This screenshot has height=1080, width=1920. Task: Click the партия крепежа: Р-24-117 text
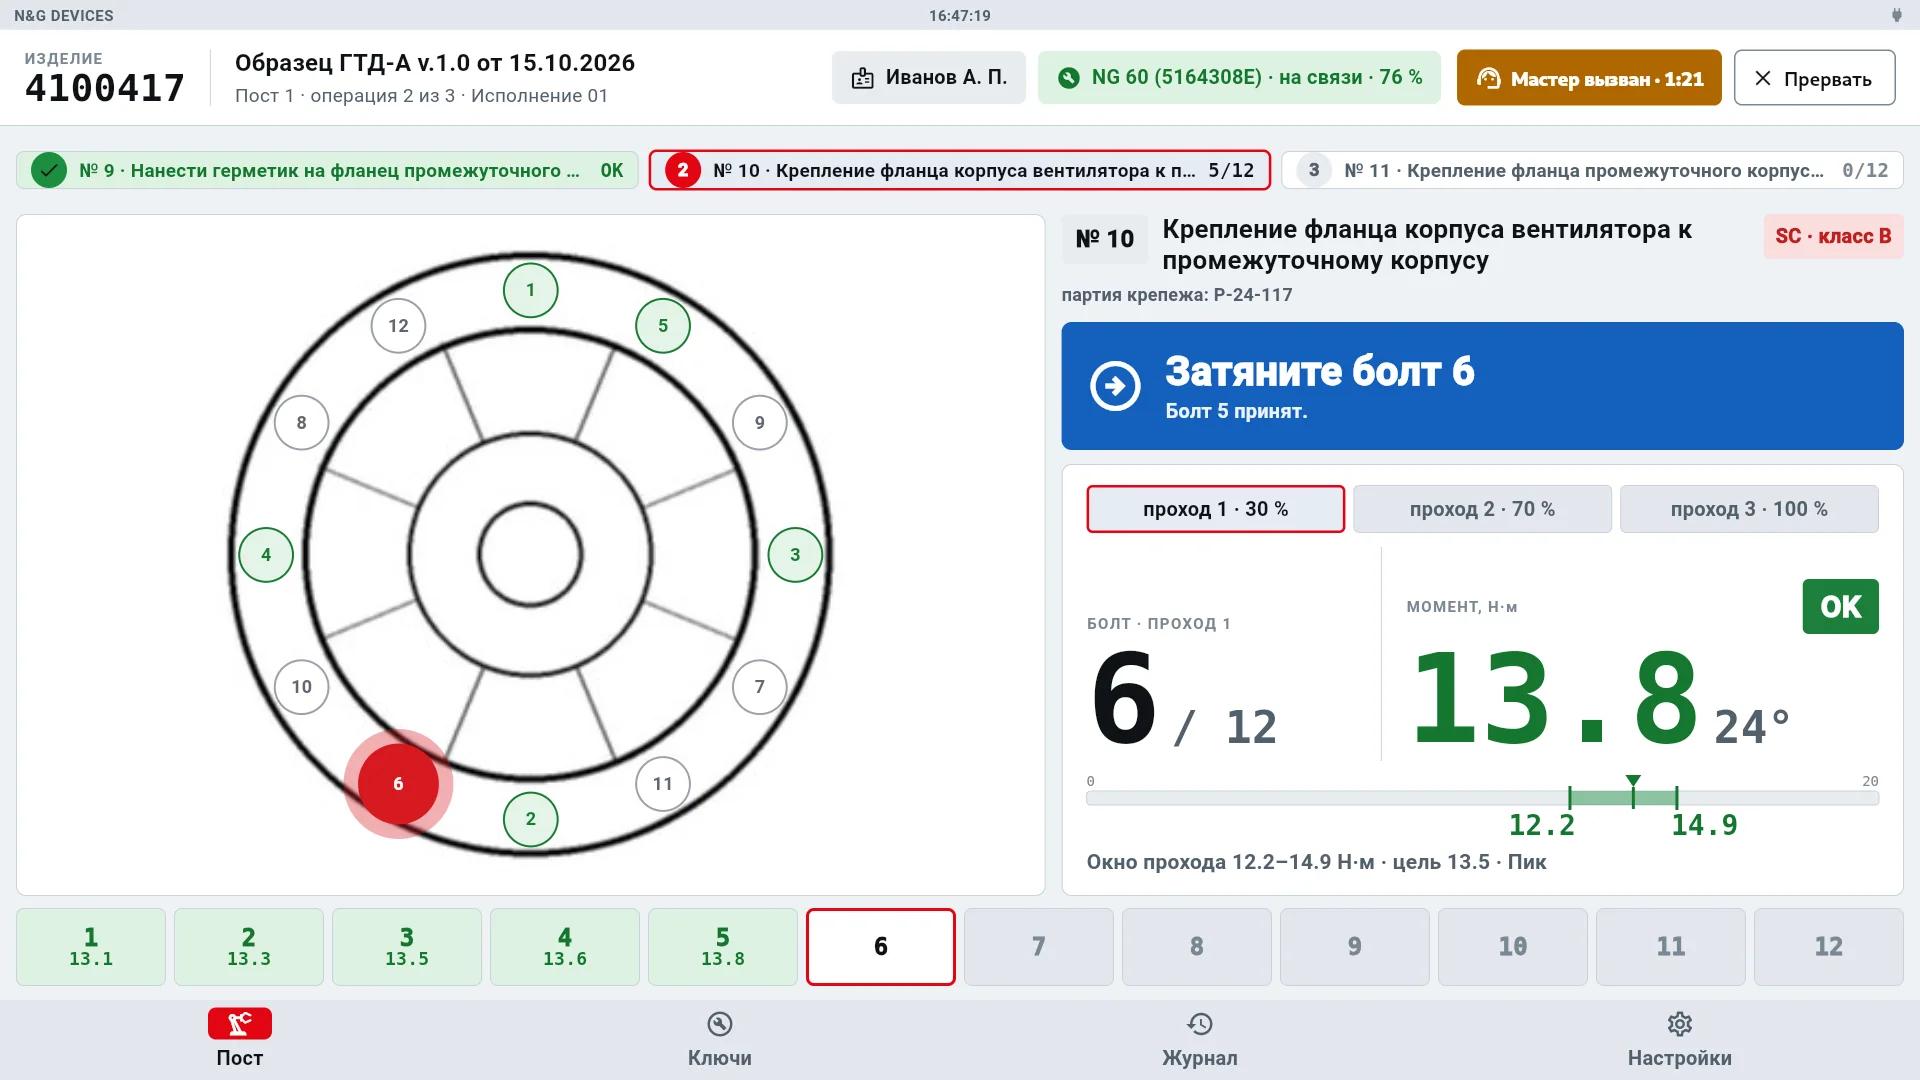(1177, 295)
